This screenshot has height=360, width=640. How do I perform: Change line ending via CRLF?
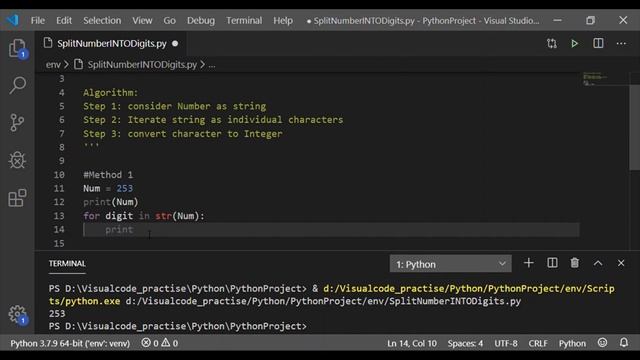point(538,343)
